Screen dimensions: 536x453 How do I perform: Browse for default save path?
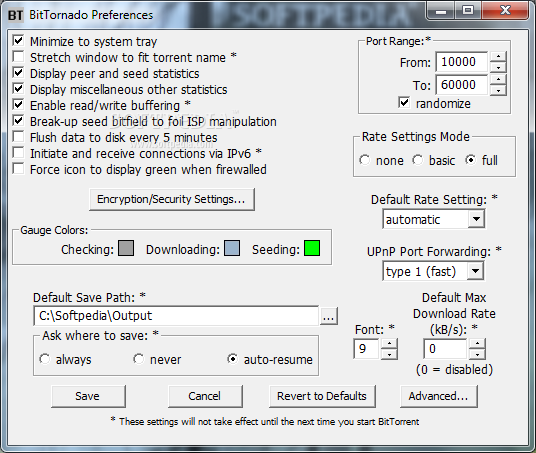click(329, 316)
